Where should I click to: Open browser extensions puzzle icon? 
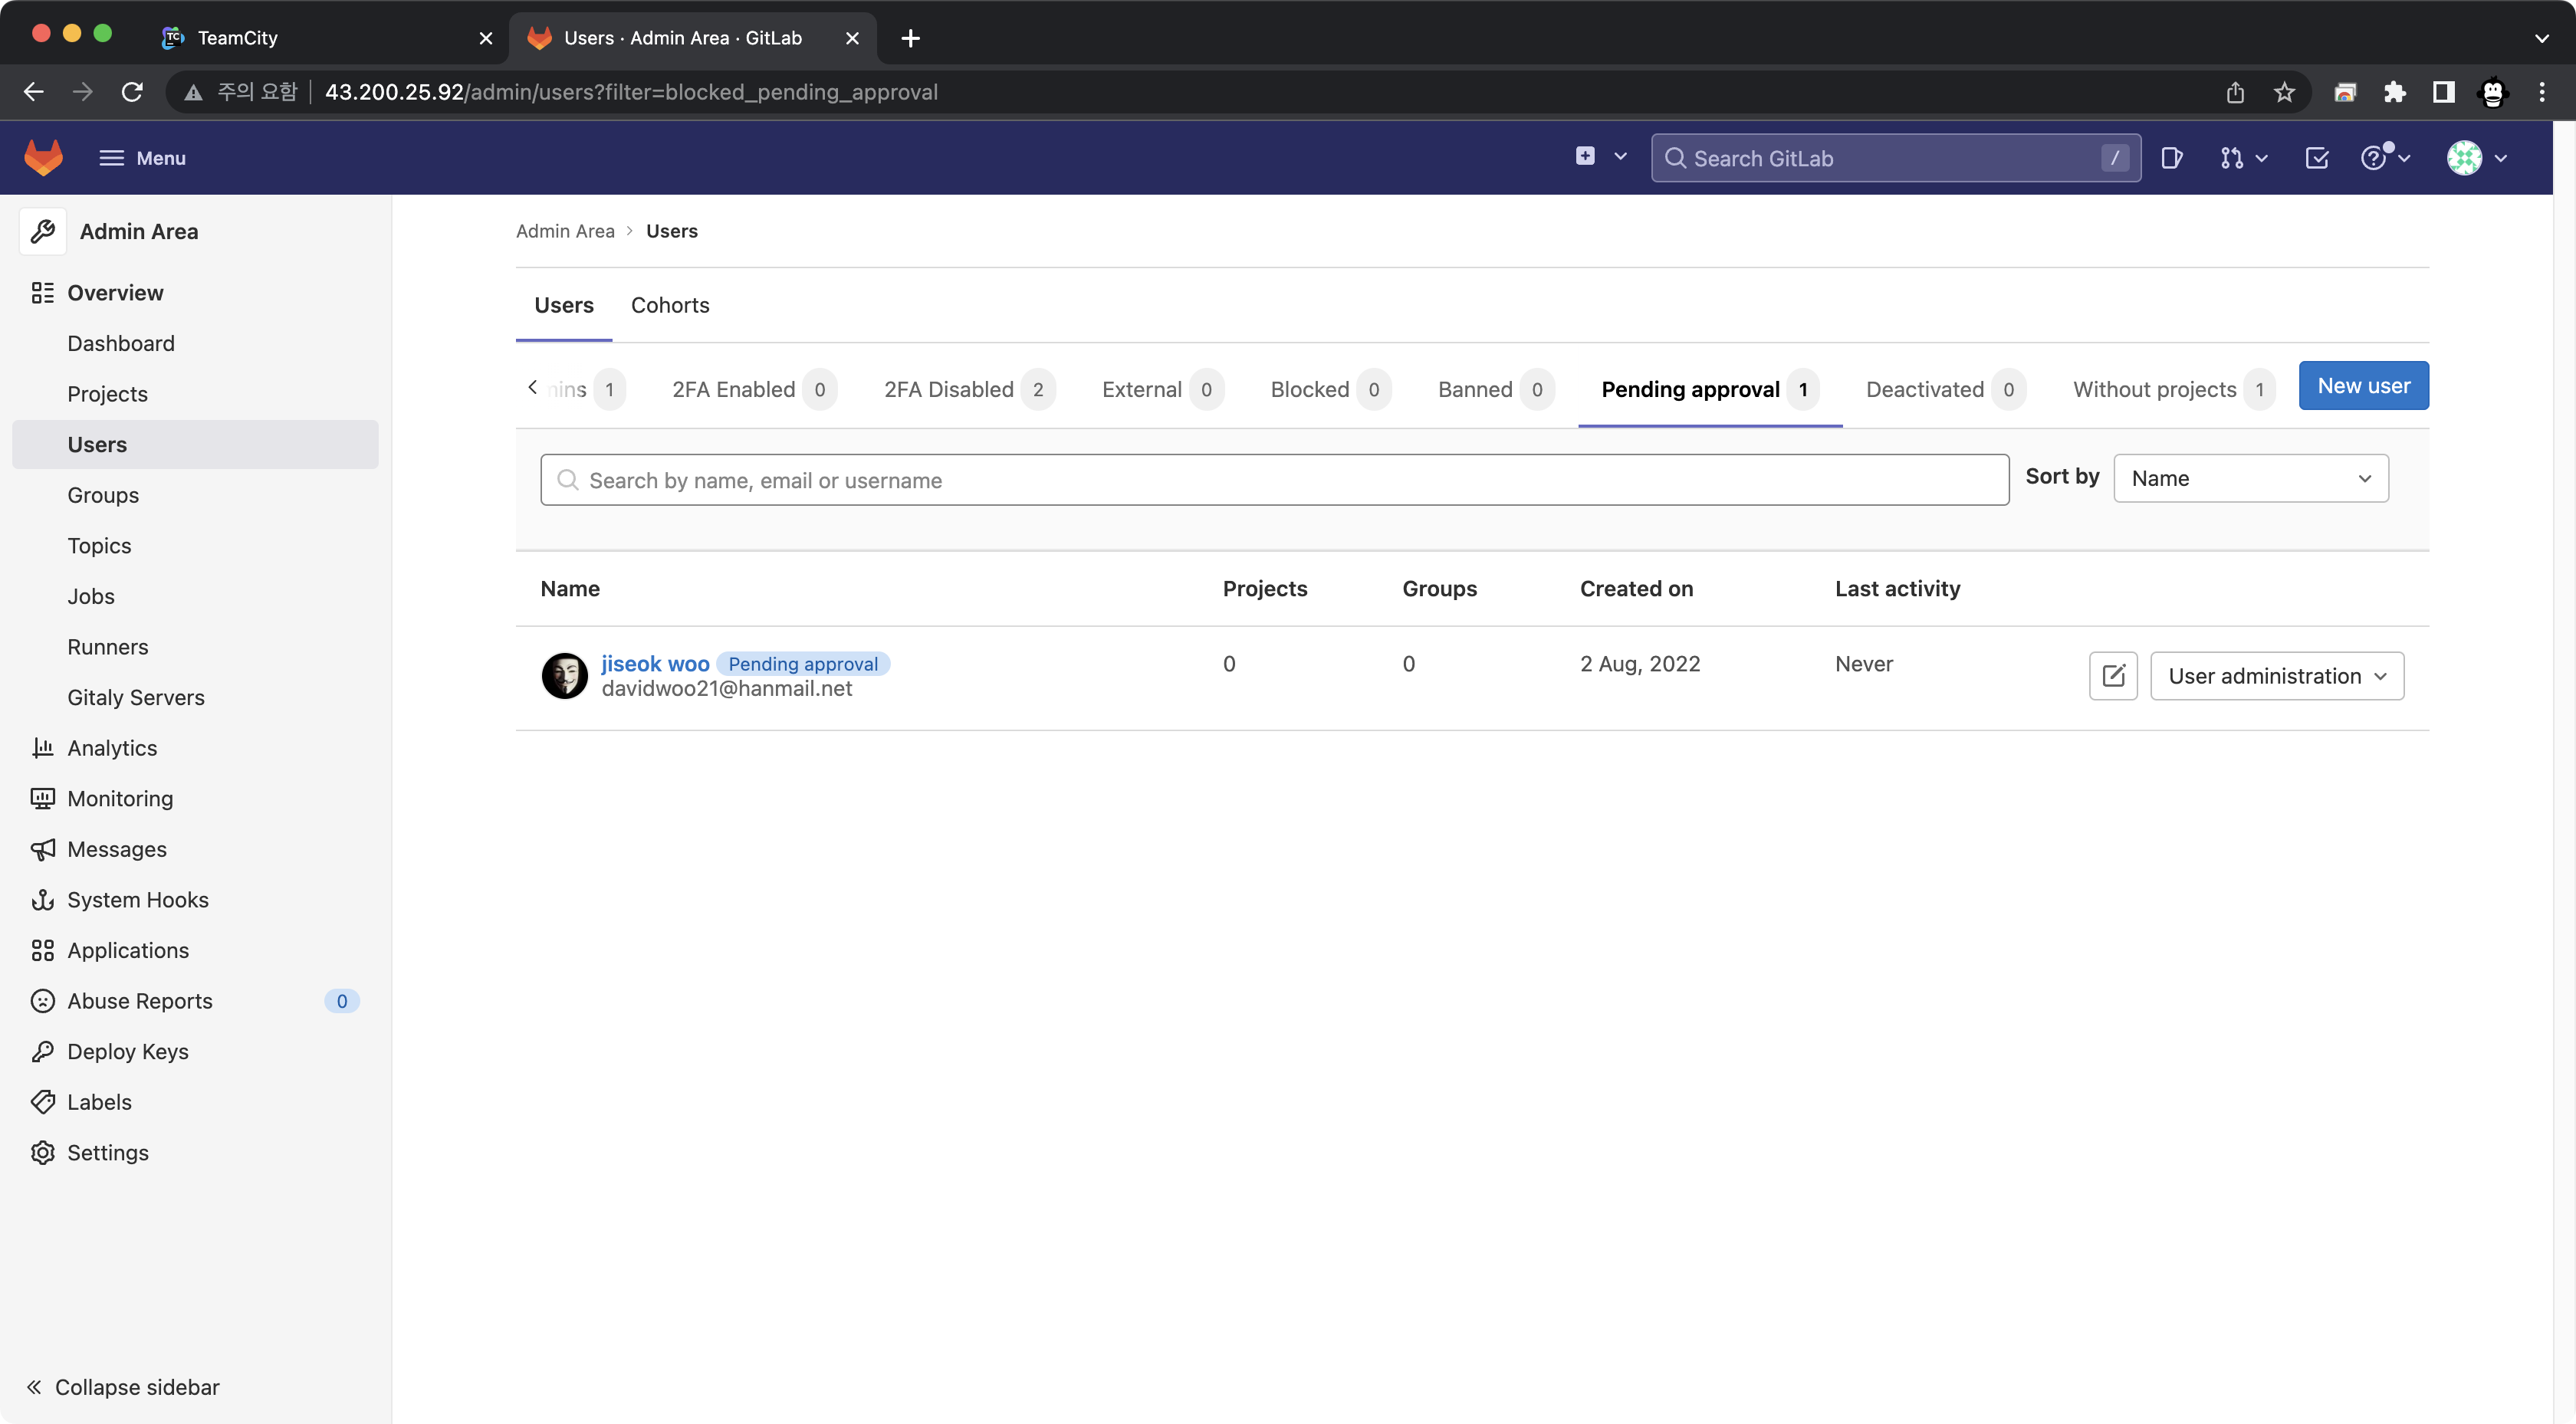pos(2394,92)
